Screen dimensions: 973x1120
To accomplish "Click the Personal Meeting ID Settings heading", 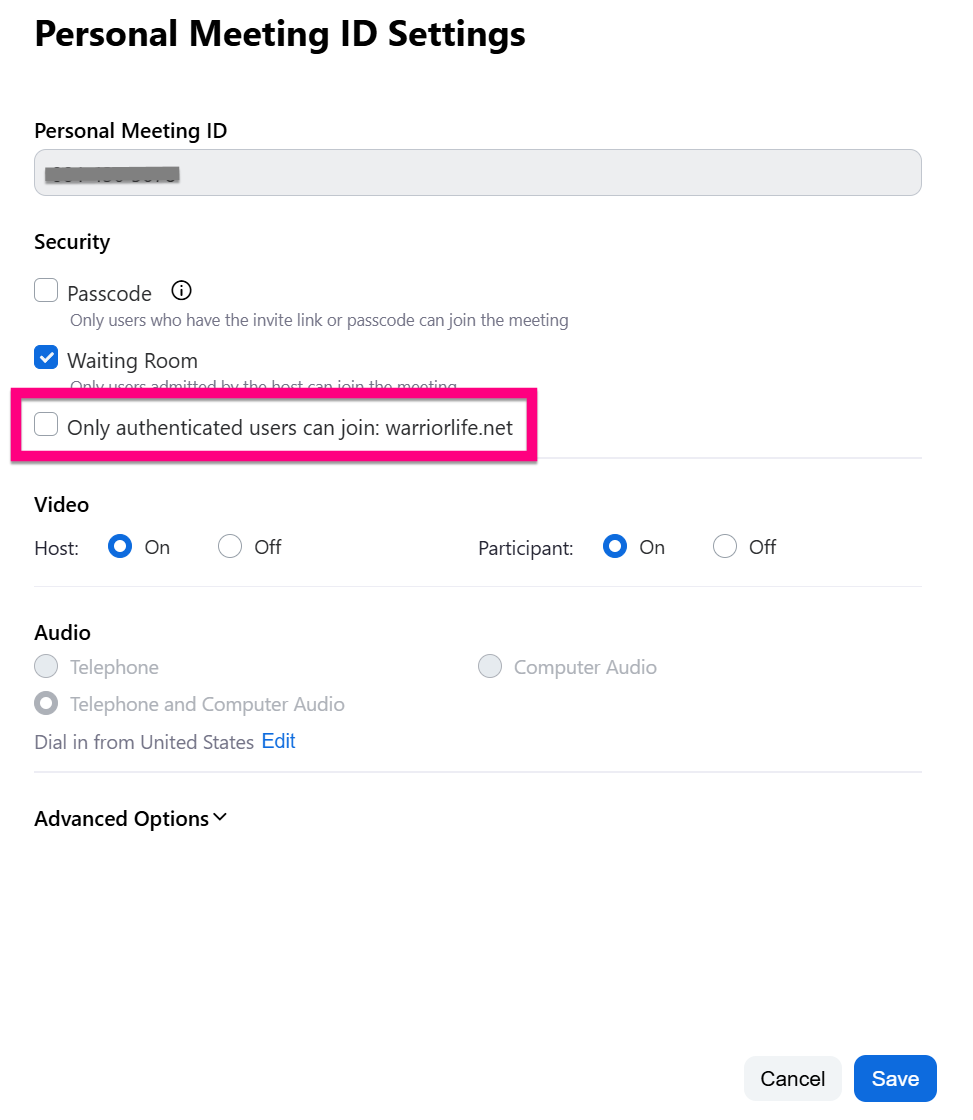I will 280,34.
